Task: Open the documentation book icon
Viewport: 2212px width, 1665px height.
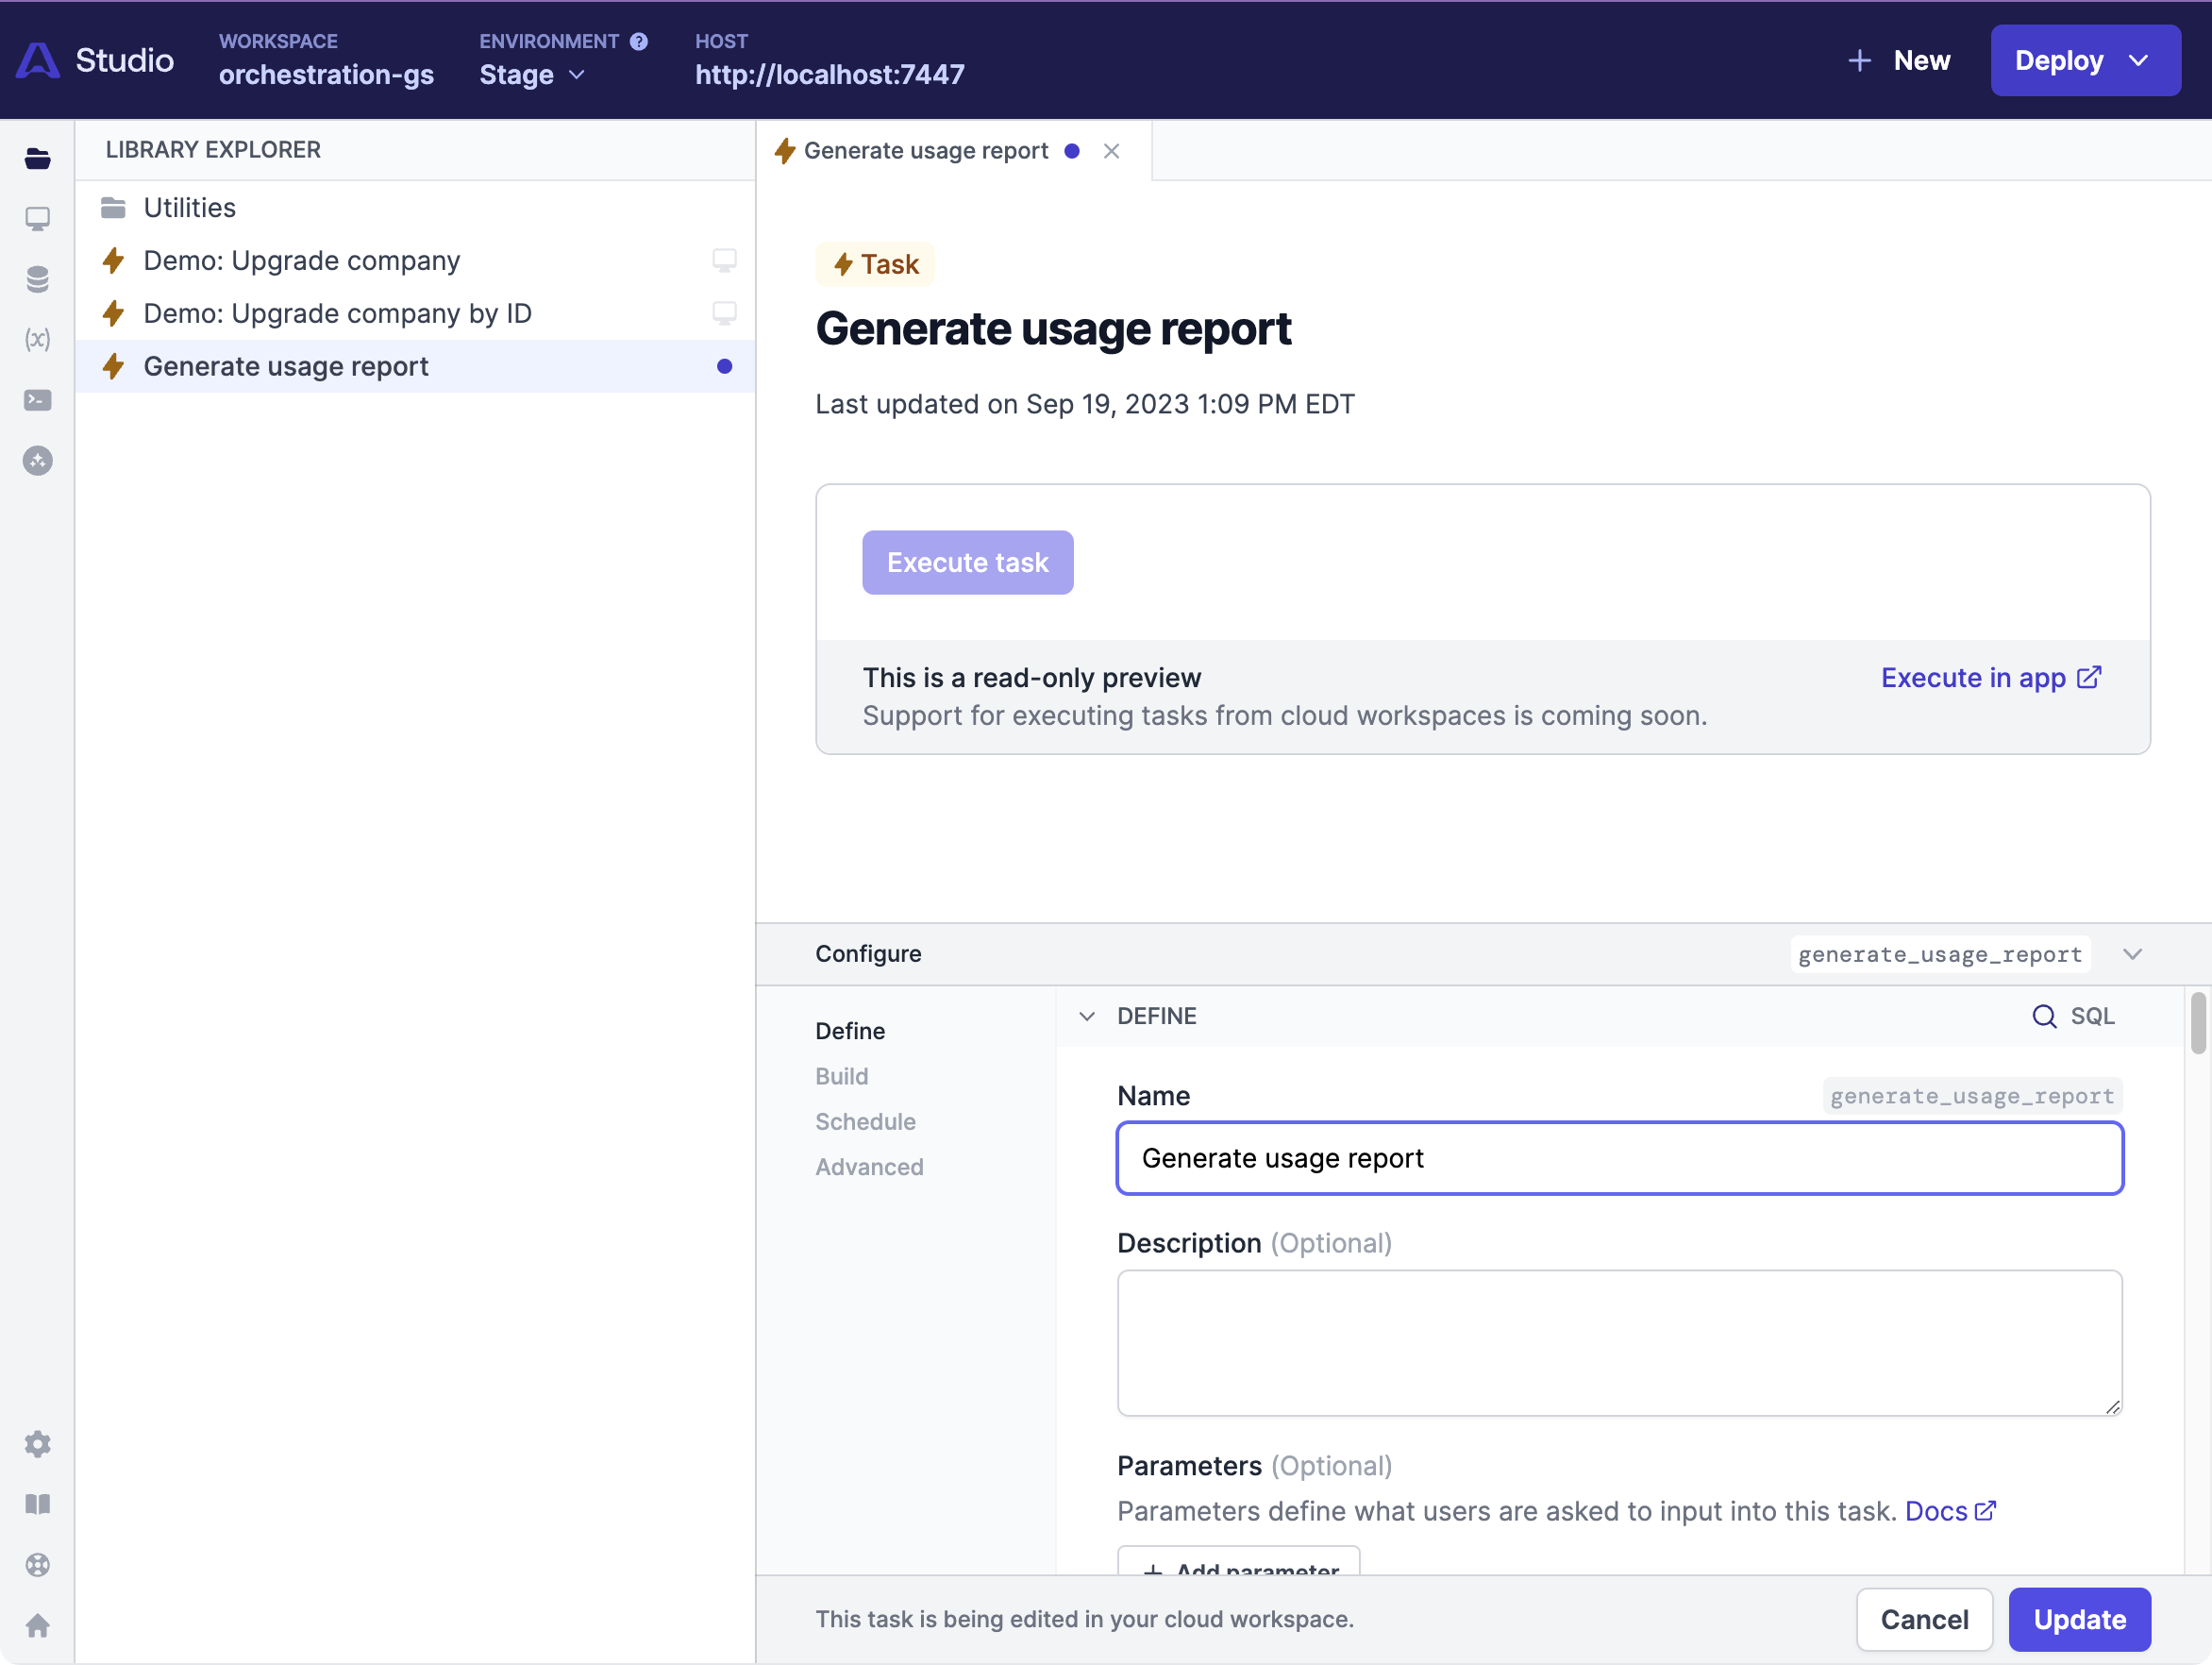Action: click(38, 1504)
